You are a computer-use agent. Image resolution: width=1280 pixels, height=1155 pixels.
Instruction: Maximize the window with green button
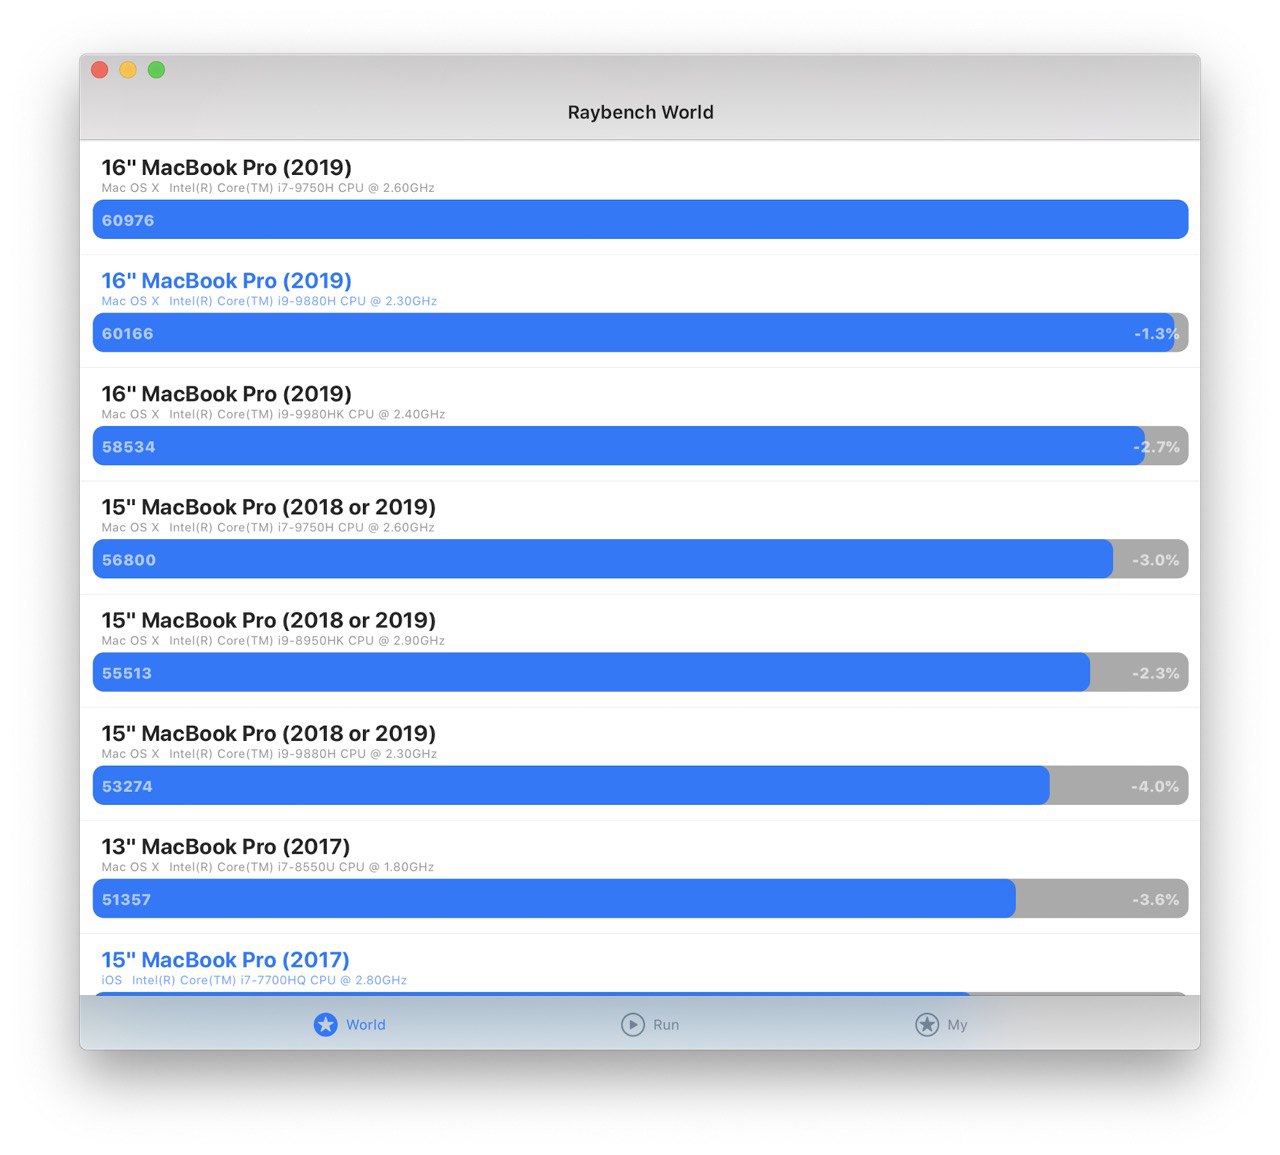(156, 70)
